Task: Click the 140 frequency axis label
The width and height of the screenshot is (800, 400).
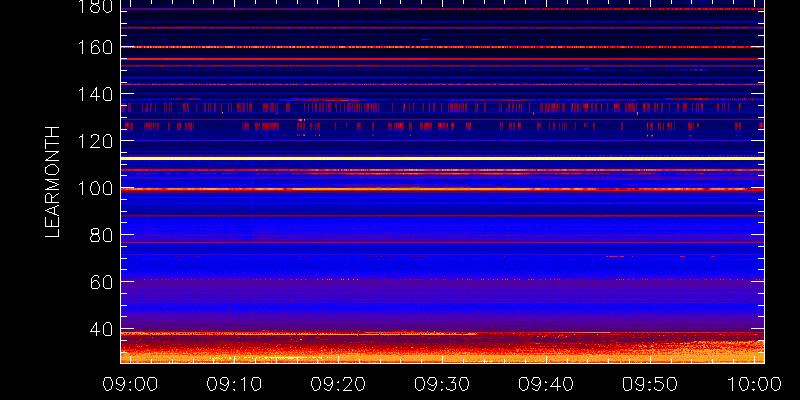Action: [x=96, y=95]
